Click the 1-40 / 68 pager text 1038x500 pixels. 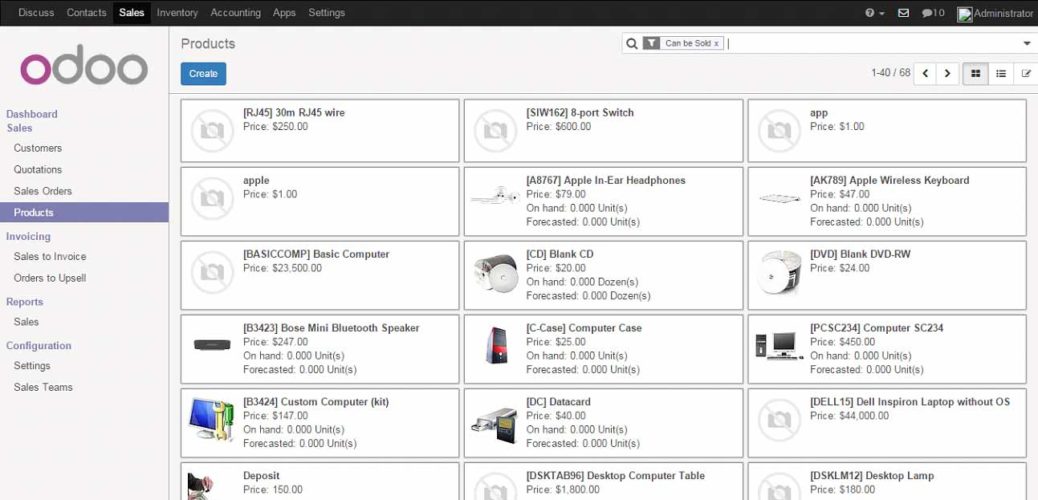click(x=890, y=73)
